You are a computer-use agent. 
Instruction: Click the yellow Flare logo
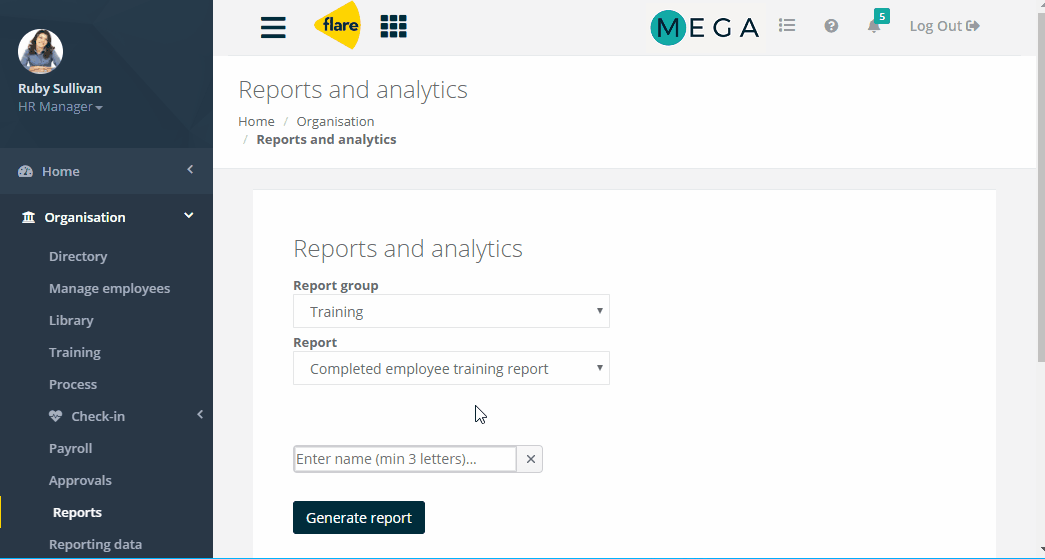coord(338,25)
